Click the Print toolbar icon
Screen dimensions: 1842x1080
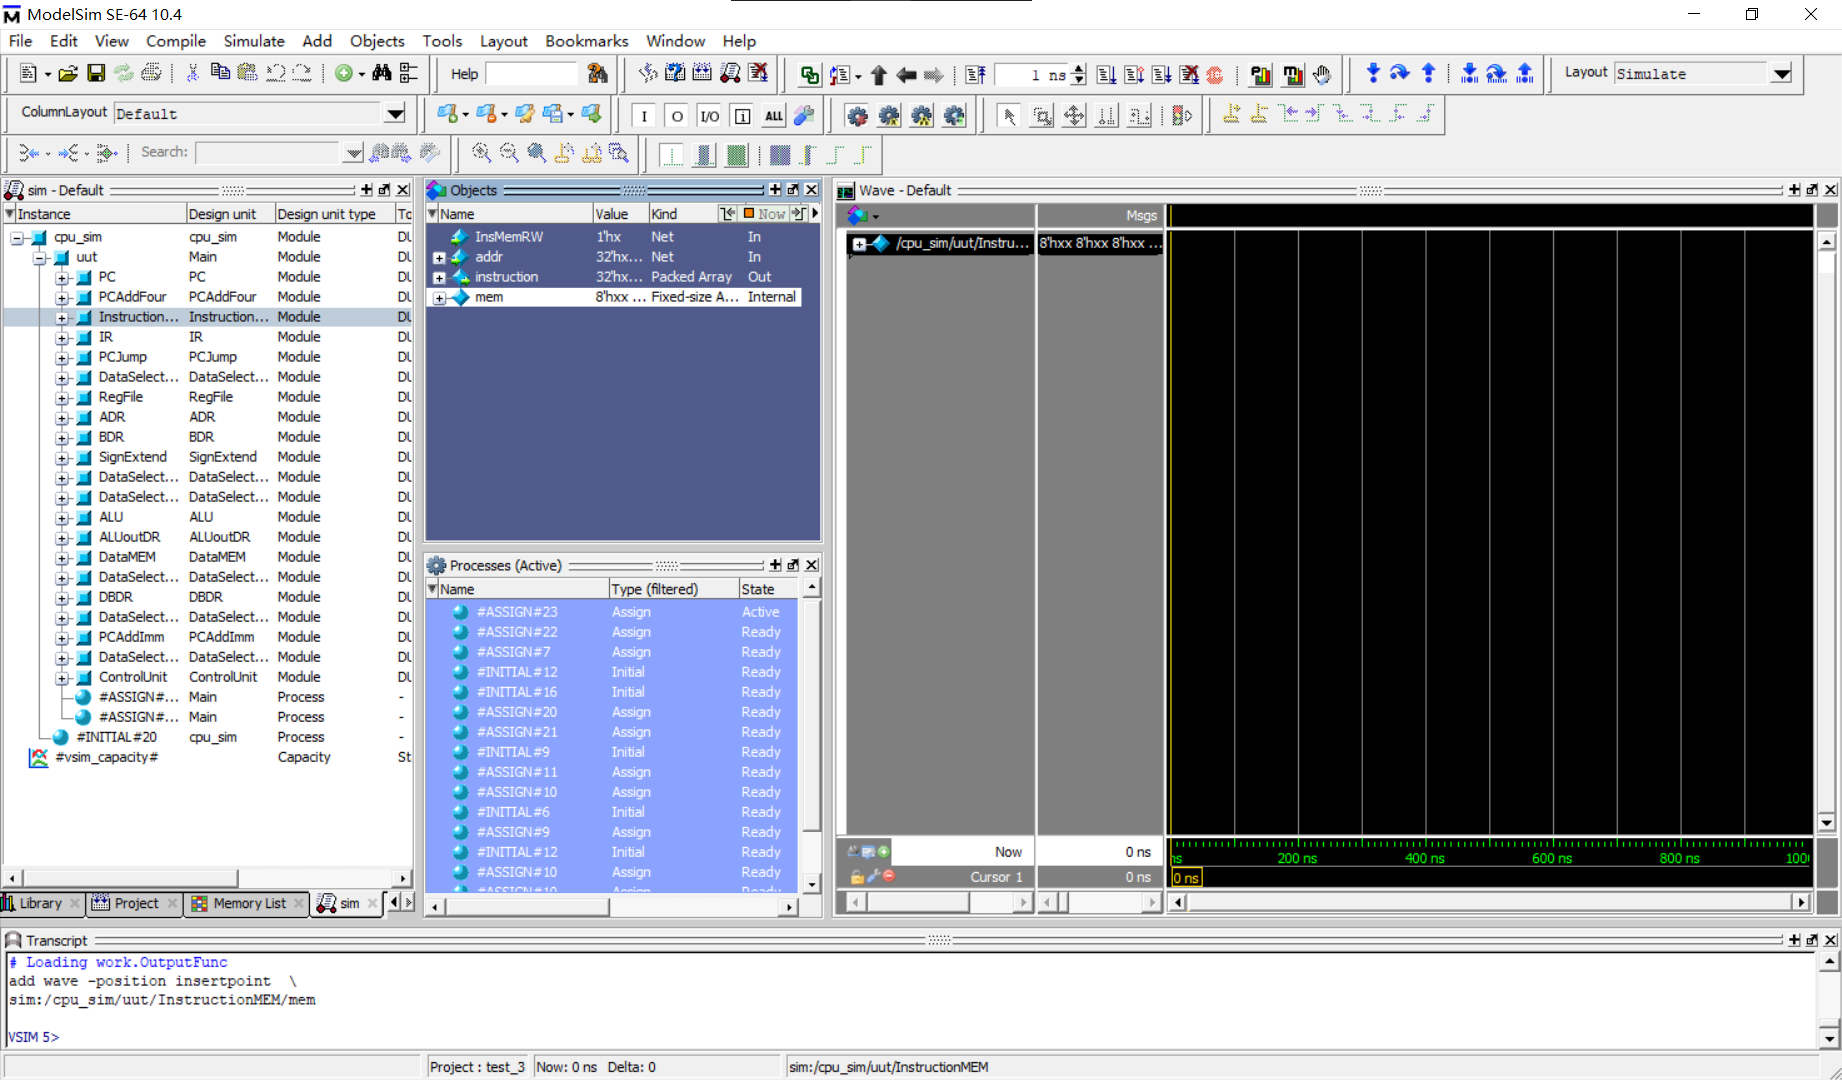pos(151,73)
